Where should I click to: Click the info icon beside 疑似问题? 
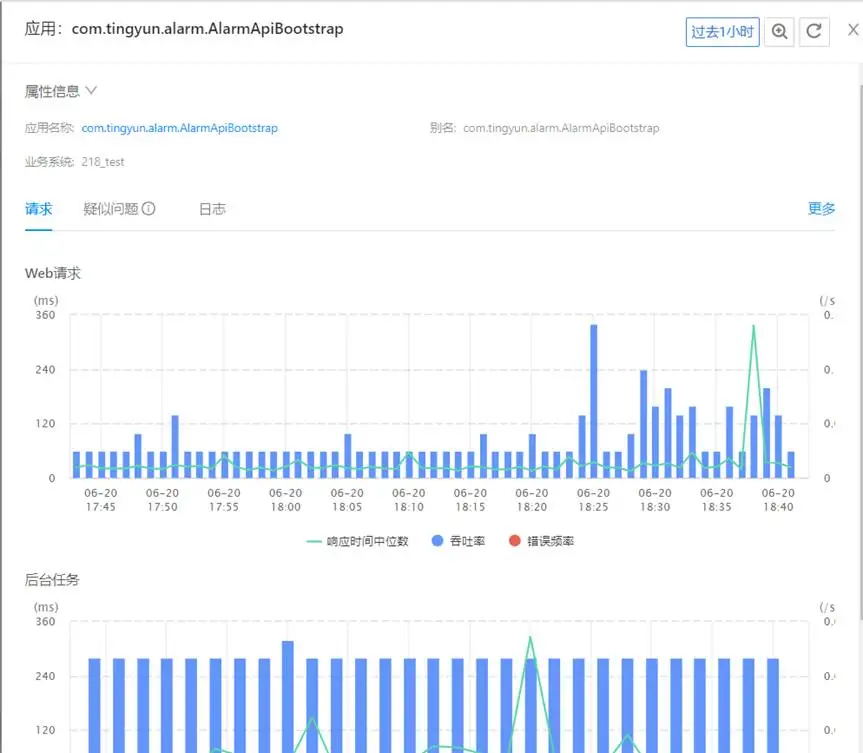pos(149,209)
